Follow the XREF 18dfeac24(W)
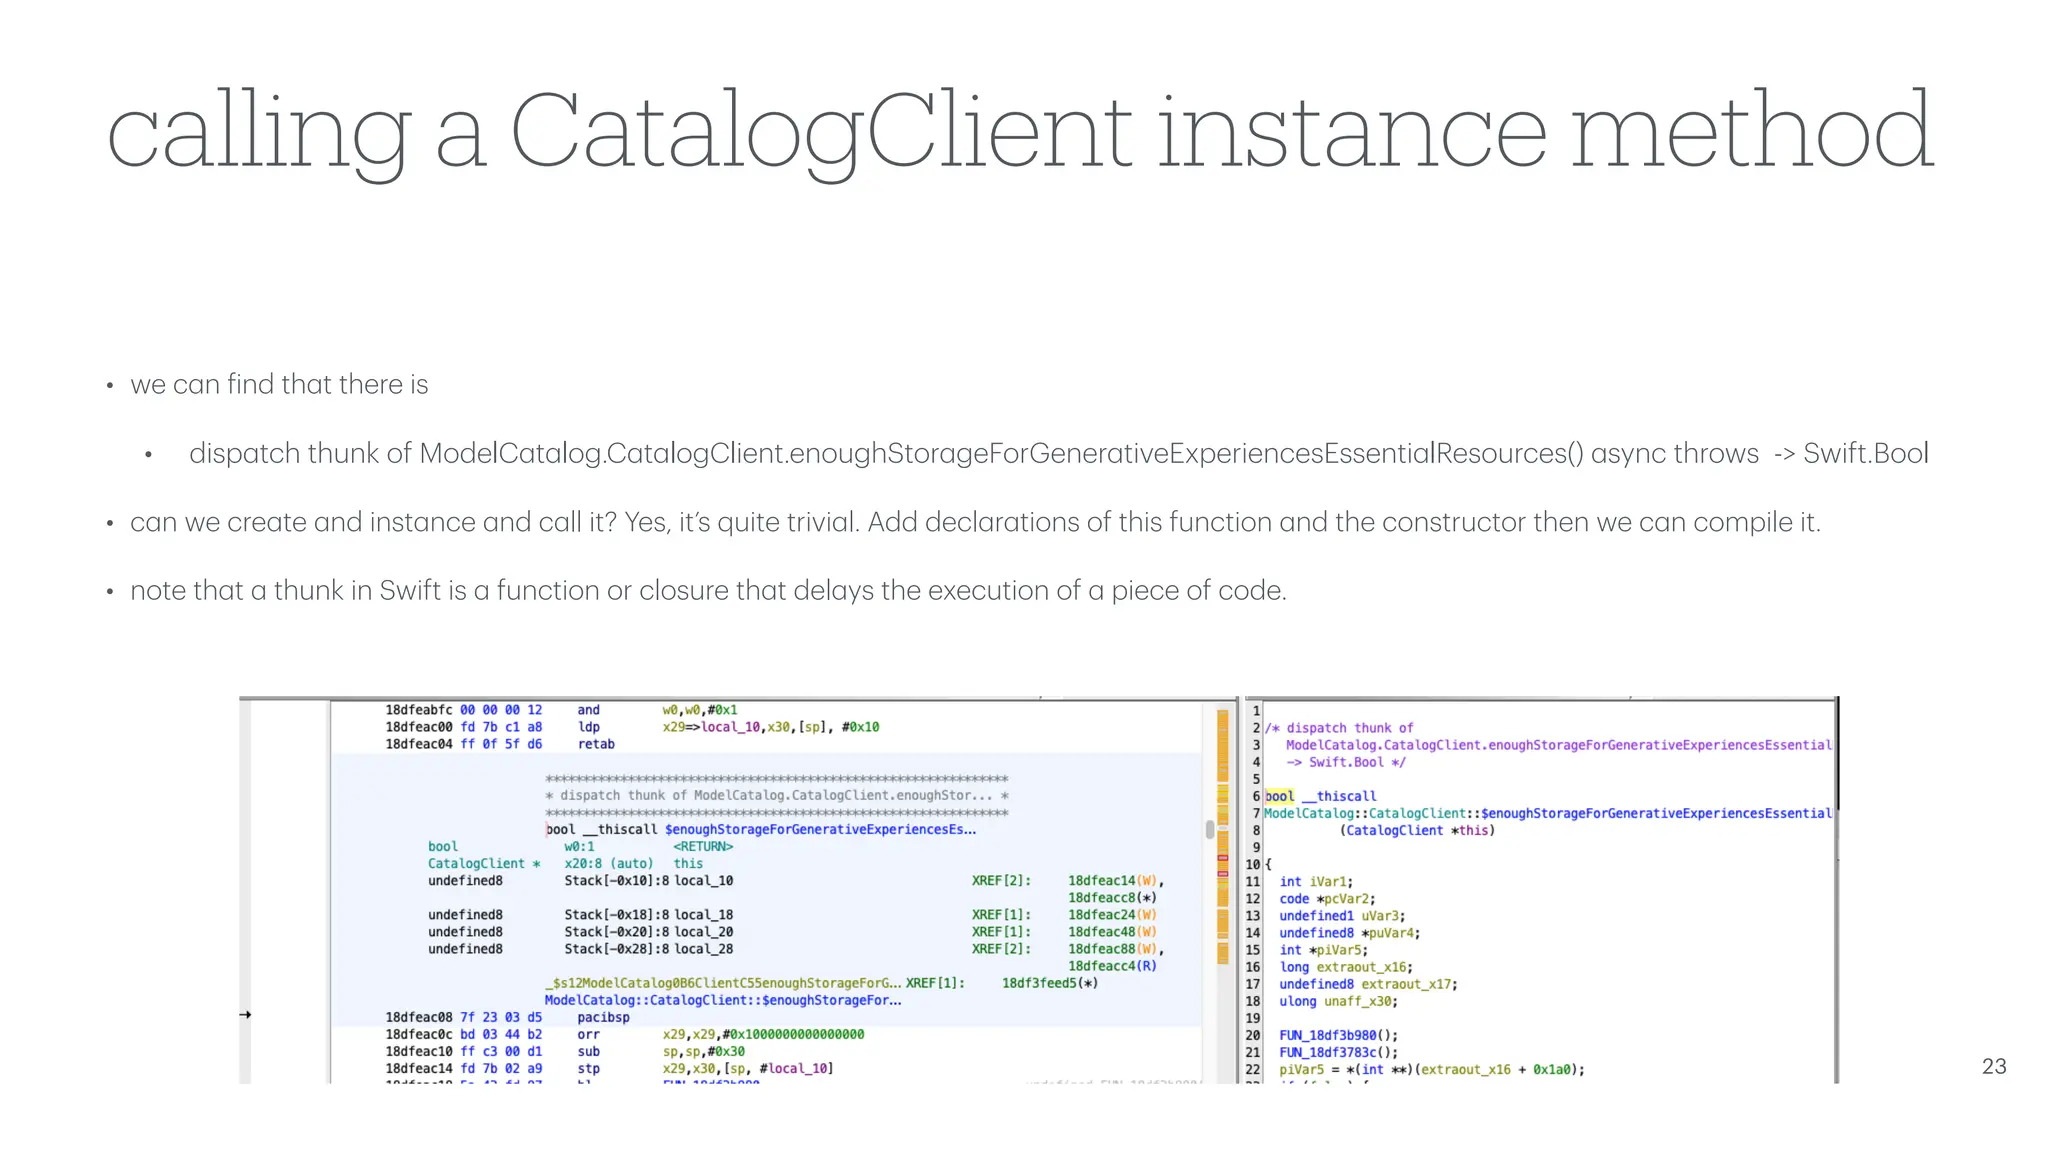Viewport: 2048px width, 1152px height. point(1112,915)
